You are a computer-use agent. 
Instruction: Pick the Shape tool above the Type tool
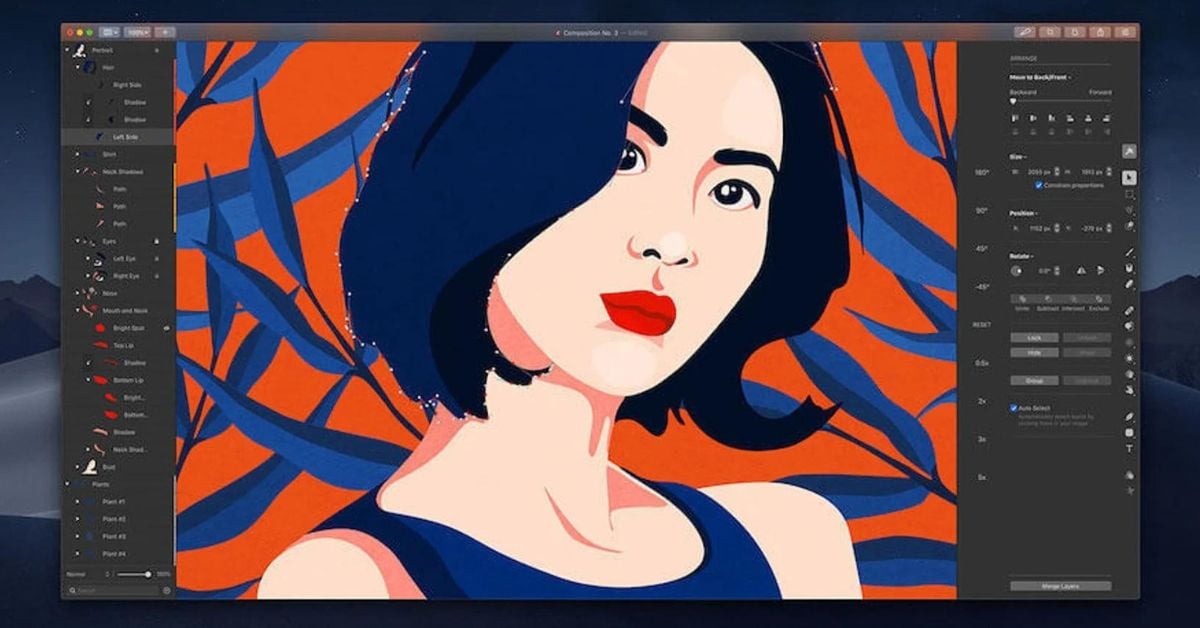coord(1129,432)
